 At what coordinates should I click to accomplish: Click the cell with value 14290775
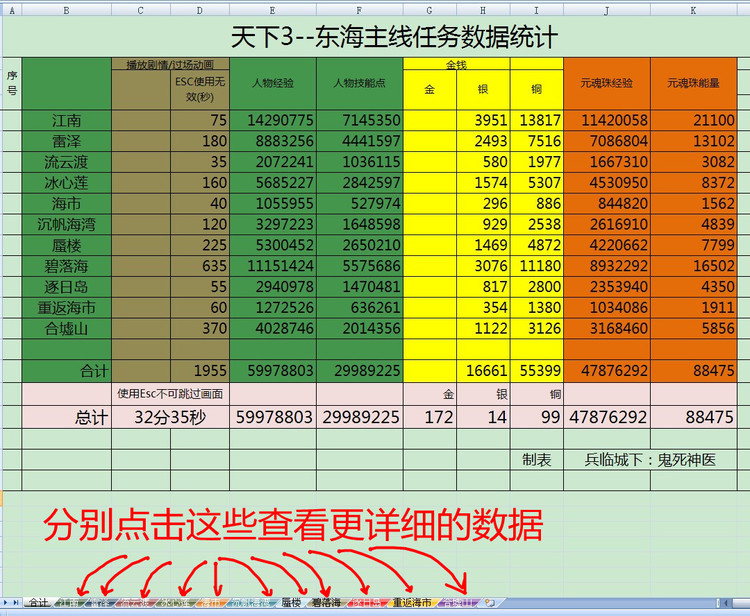pos(273,121)
